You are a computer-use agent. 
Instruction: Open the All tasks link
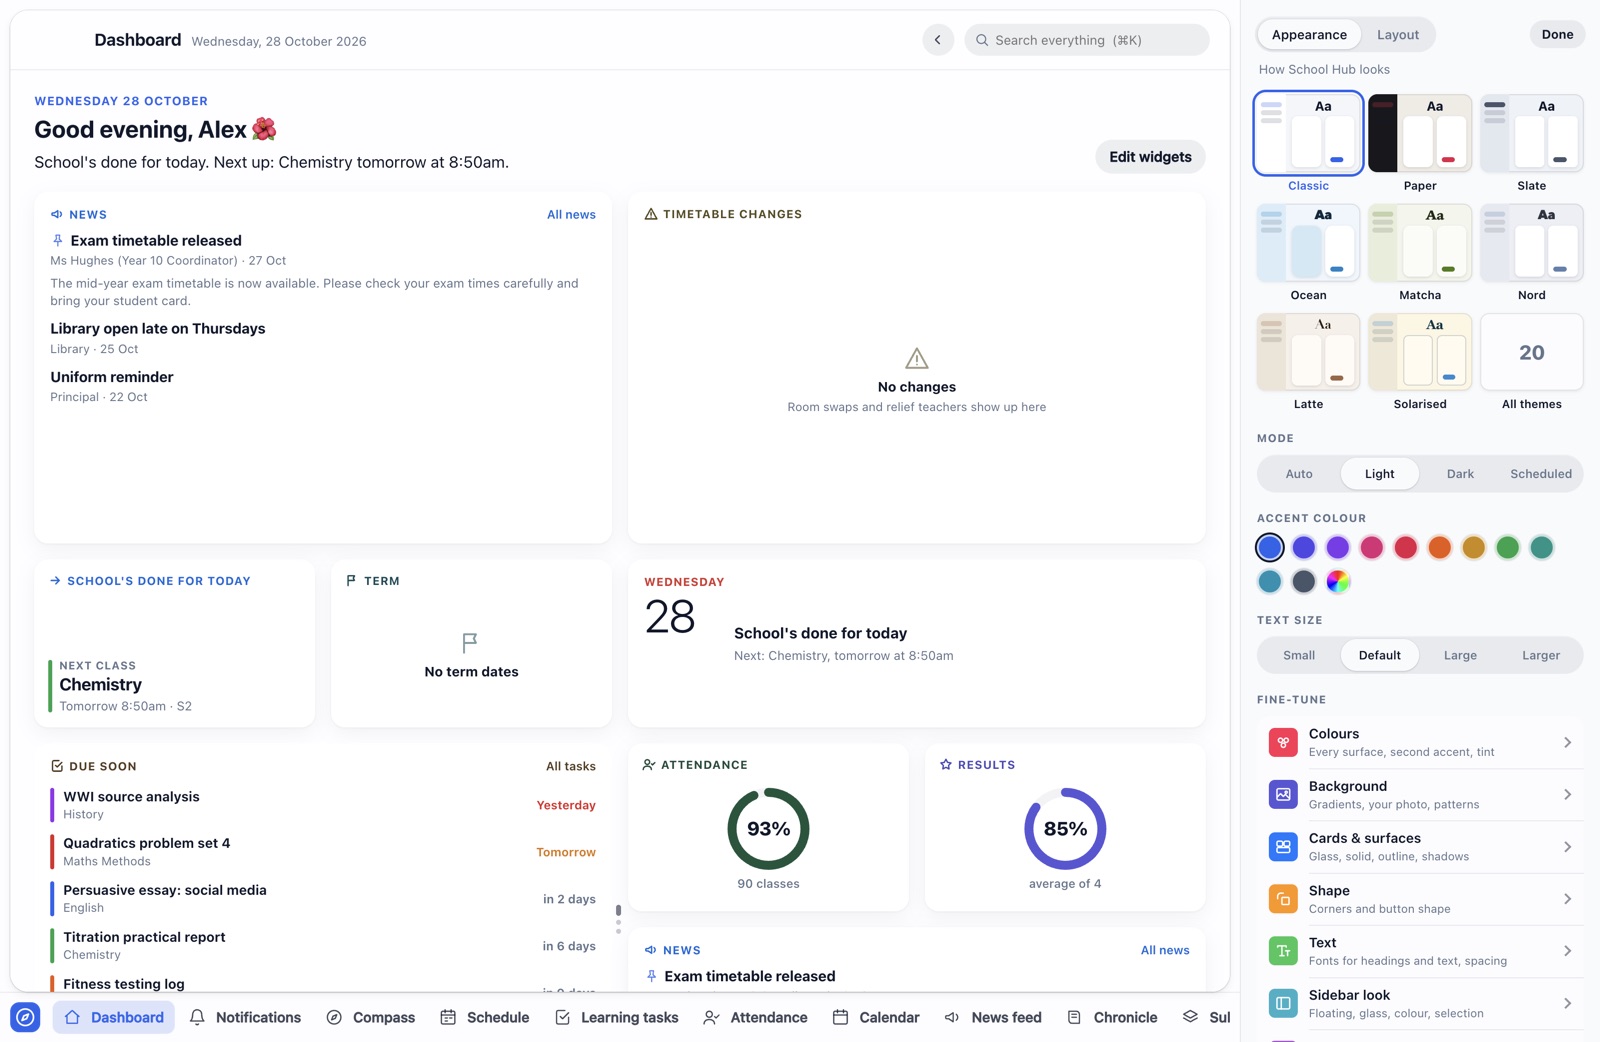(x=571, y=766)
